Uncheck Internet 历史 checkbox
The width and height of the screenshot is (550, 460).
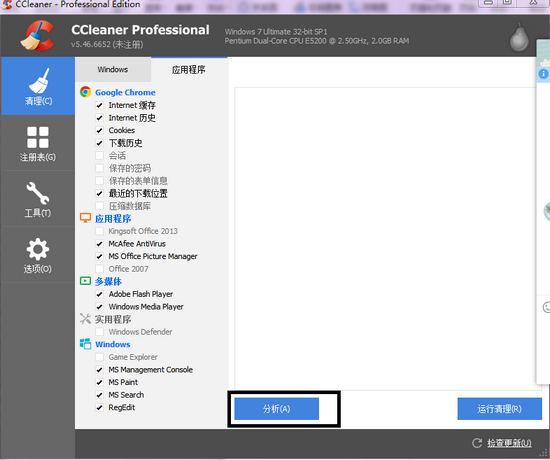click(x=100, y=118)
